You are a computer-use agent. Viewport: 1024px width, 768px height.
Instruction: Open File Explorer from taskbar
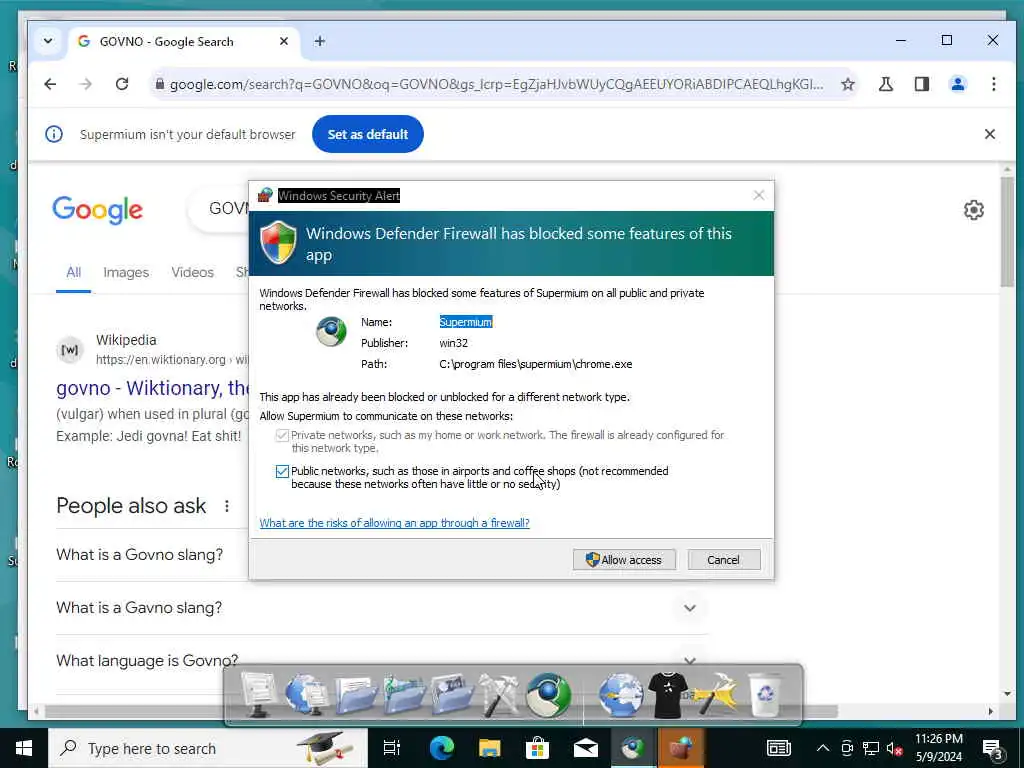tap(489, 748)
